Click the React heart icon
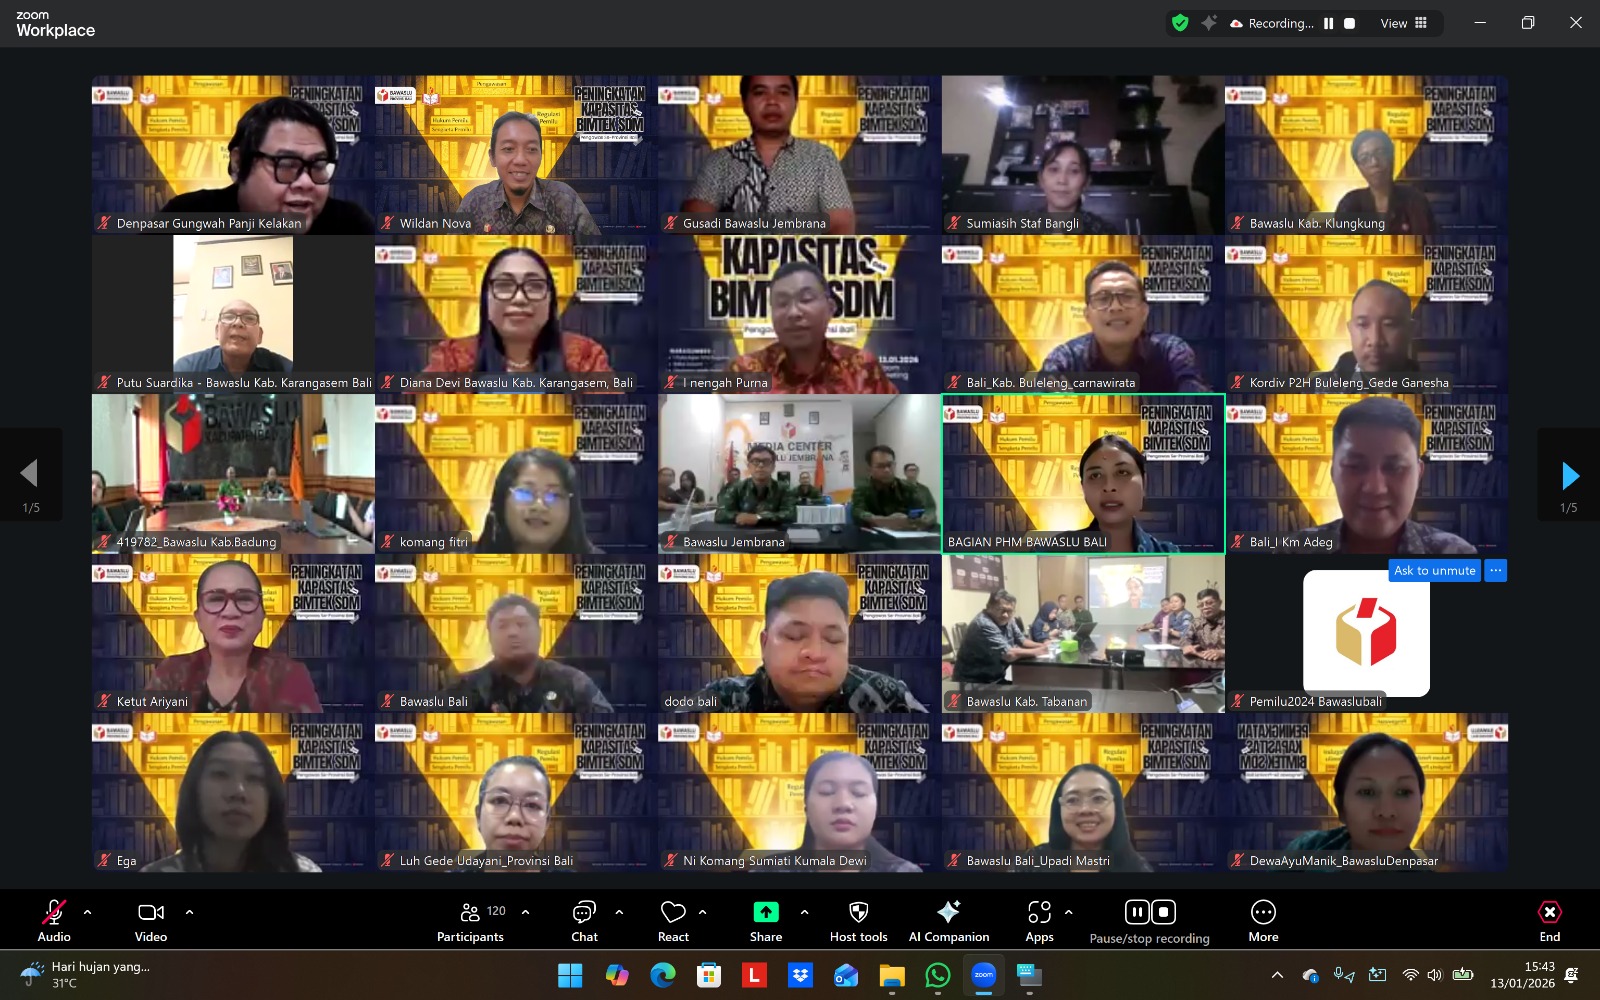The width and height of the screenshot is (1600, 1000). click(673, 920)
